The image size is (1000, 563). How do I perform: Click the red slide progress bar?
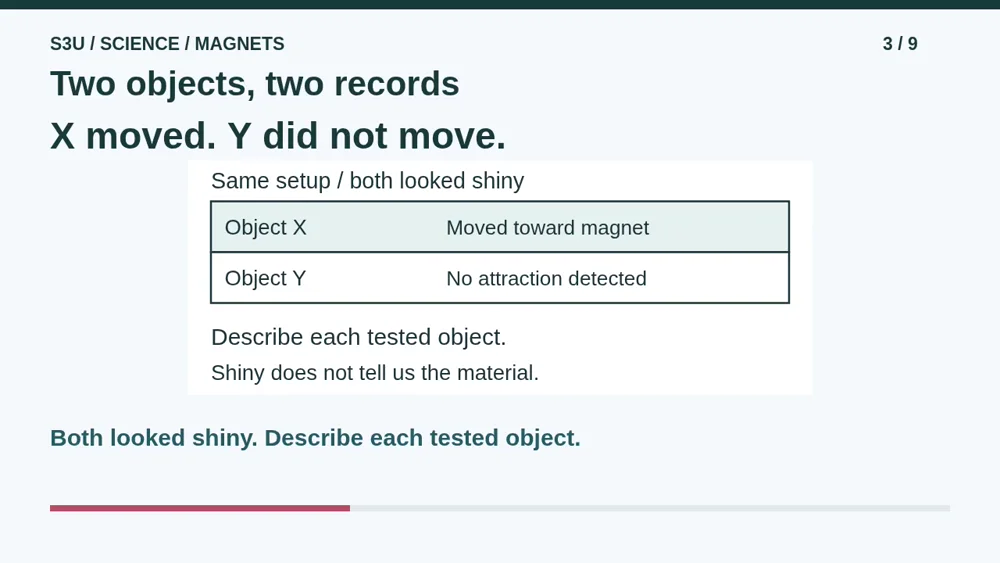200,508
